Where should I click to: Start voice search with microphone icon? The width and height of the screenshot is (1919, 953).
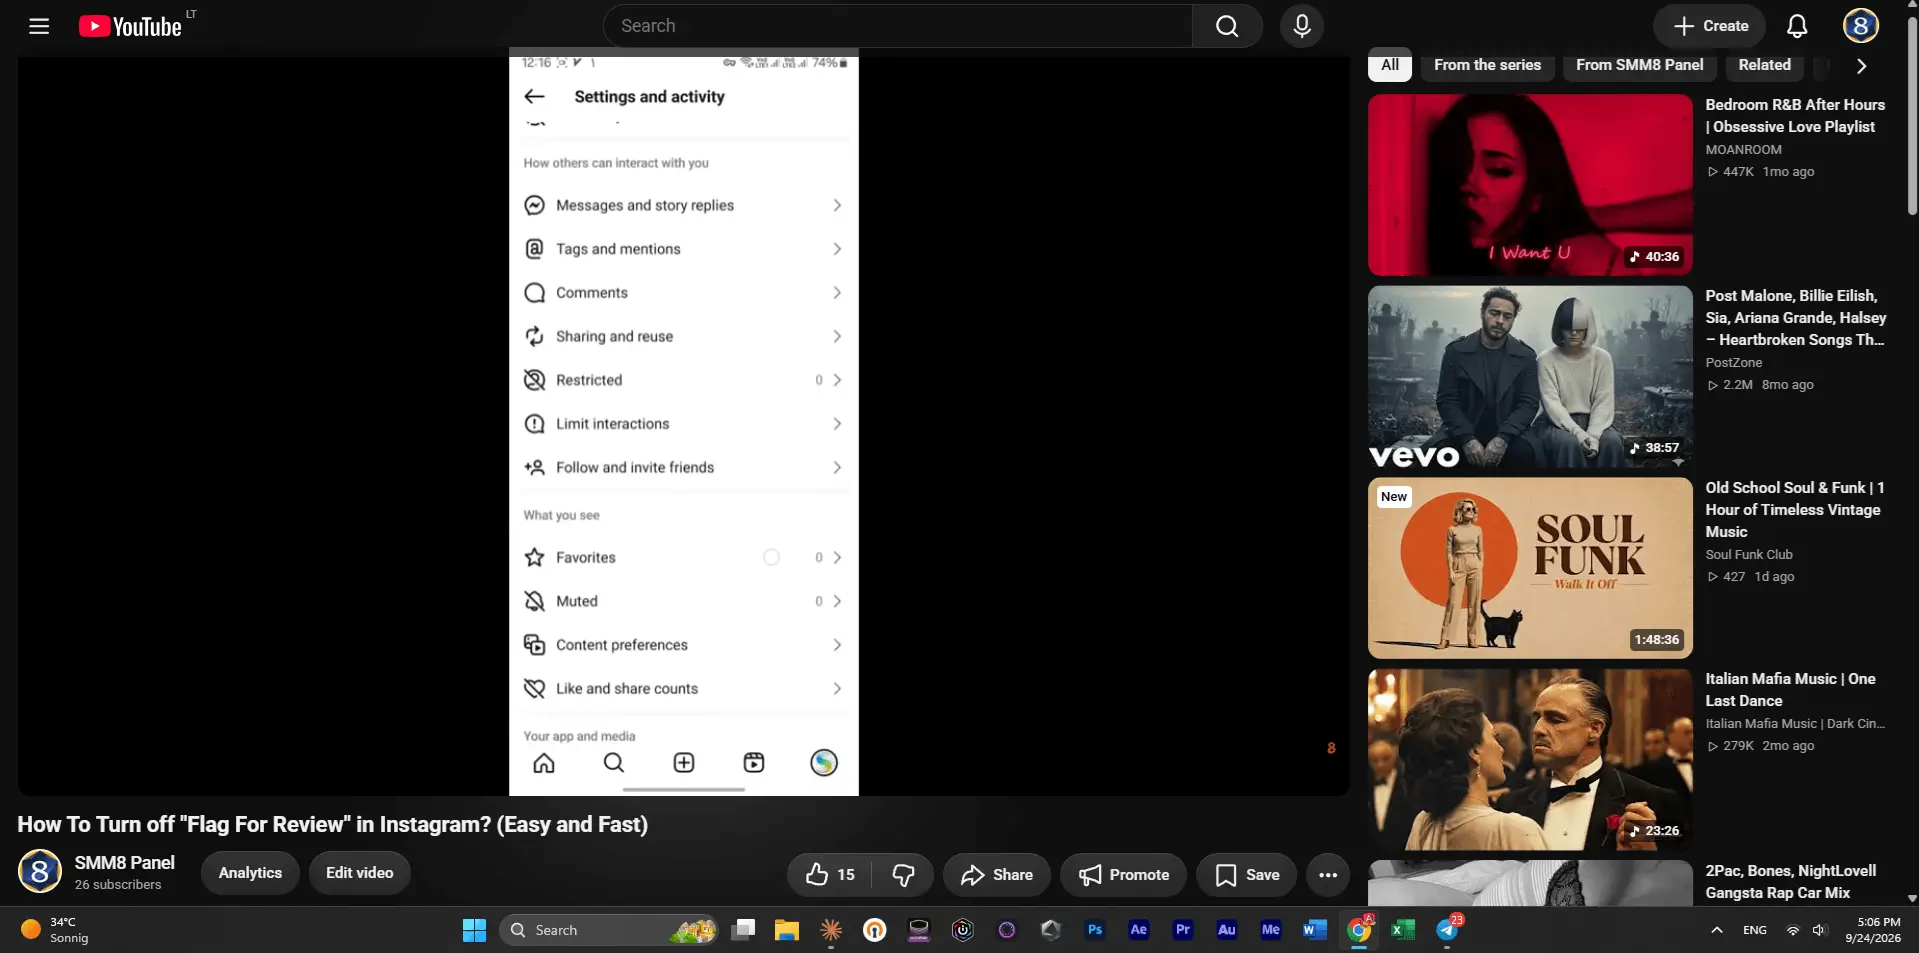[1302, 26]
